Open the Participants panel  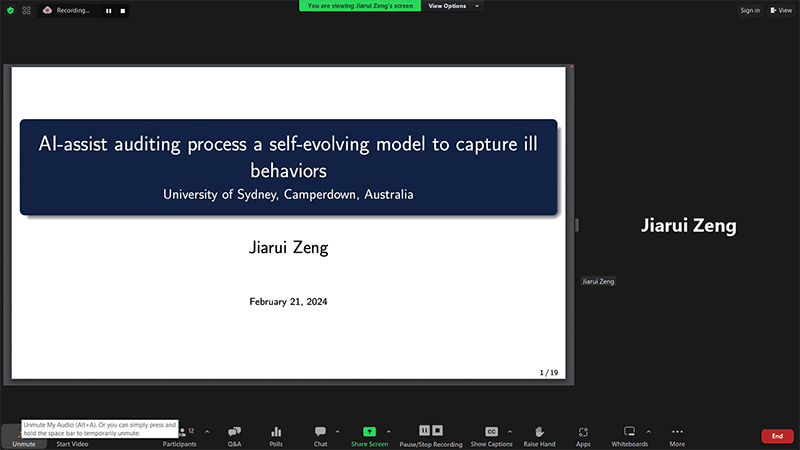pyautogui.click(x=180, y=435)
